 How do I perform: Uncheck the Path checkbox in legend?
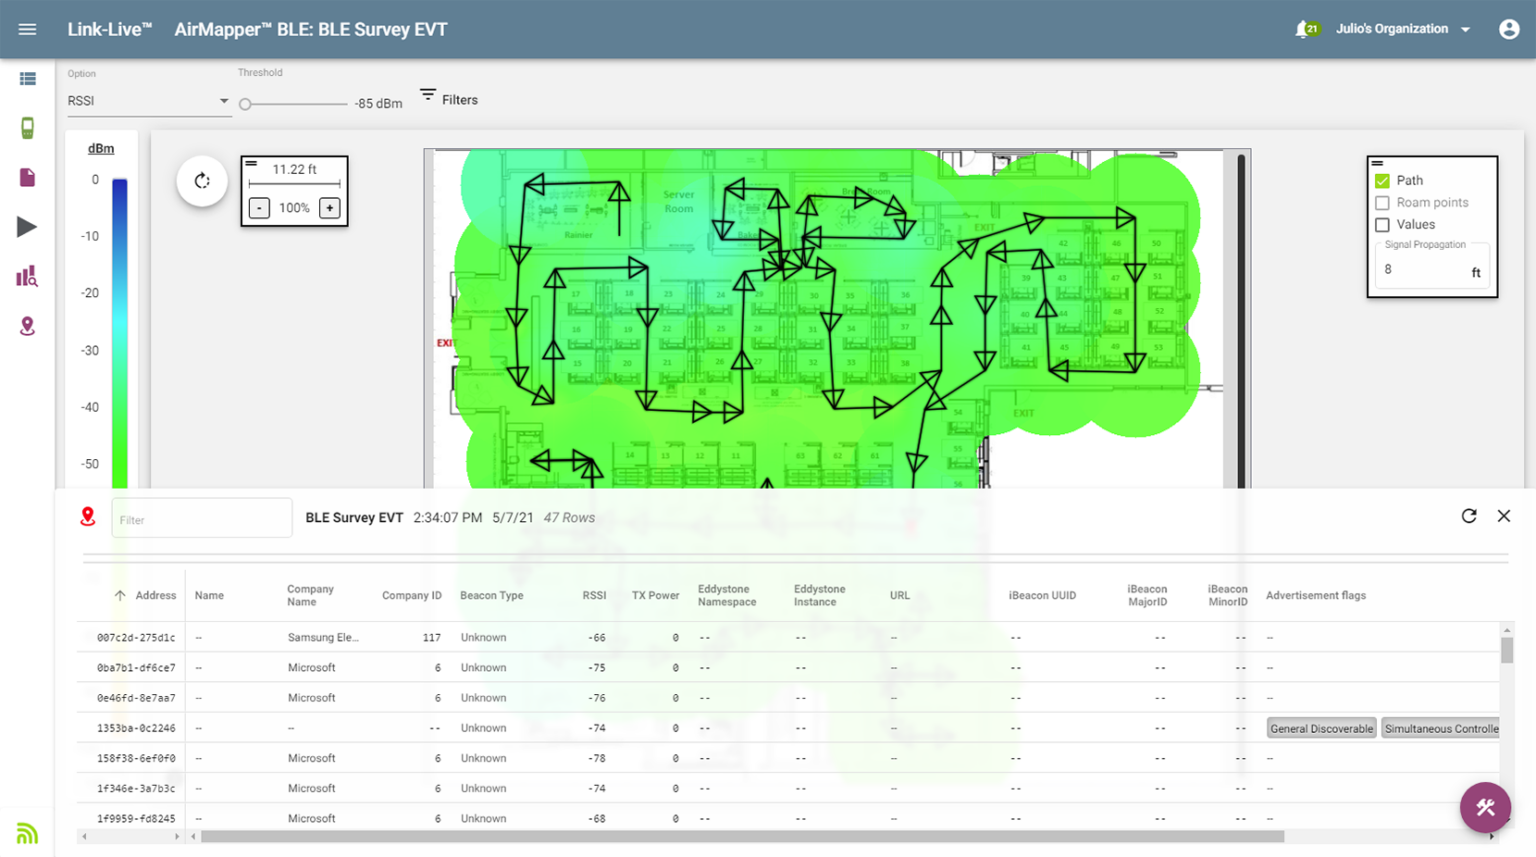tap(1384, 180)
